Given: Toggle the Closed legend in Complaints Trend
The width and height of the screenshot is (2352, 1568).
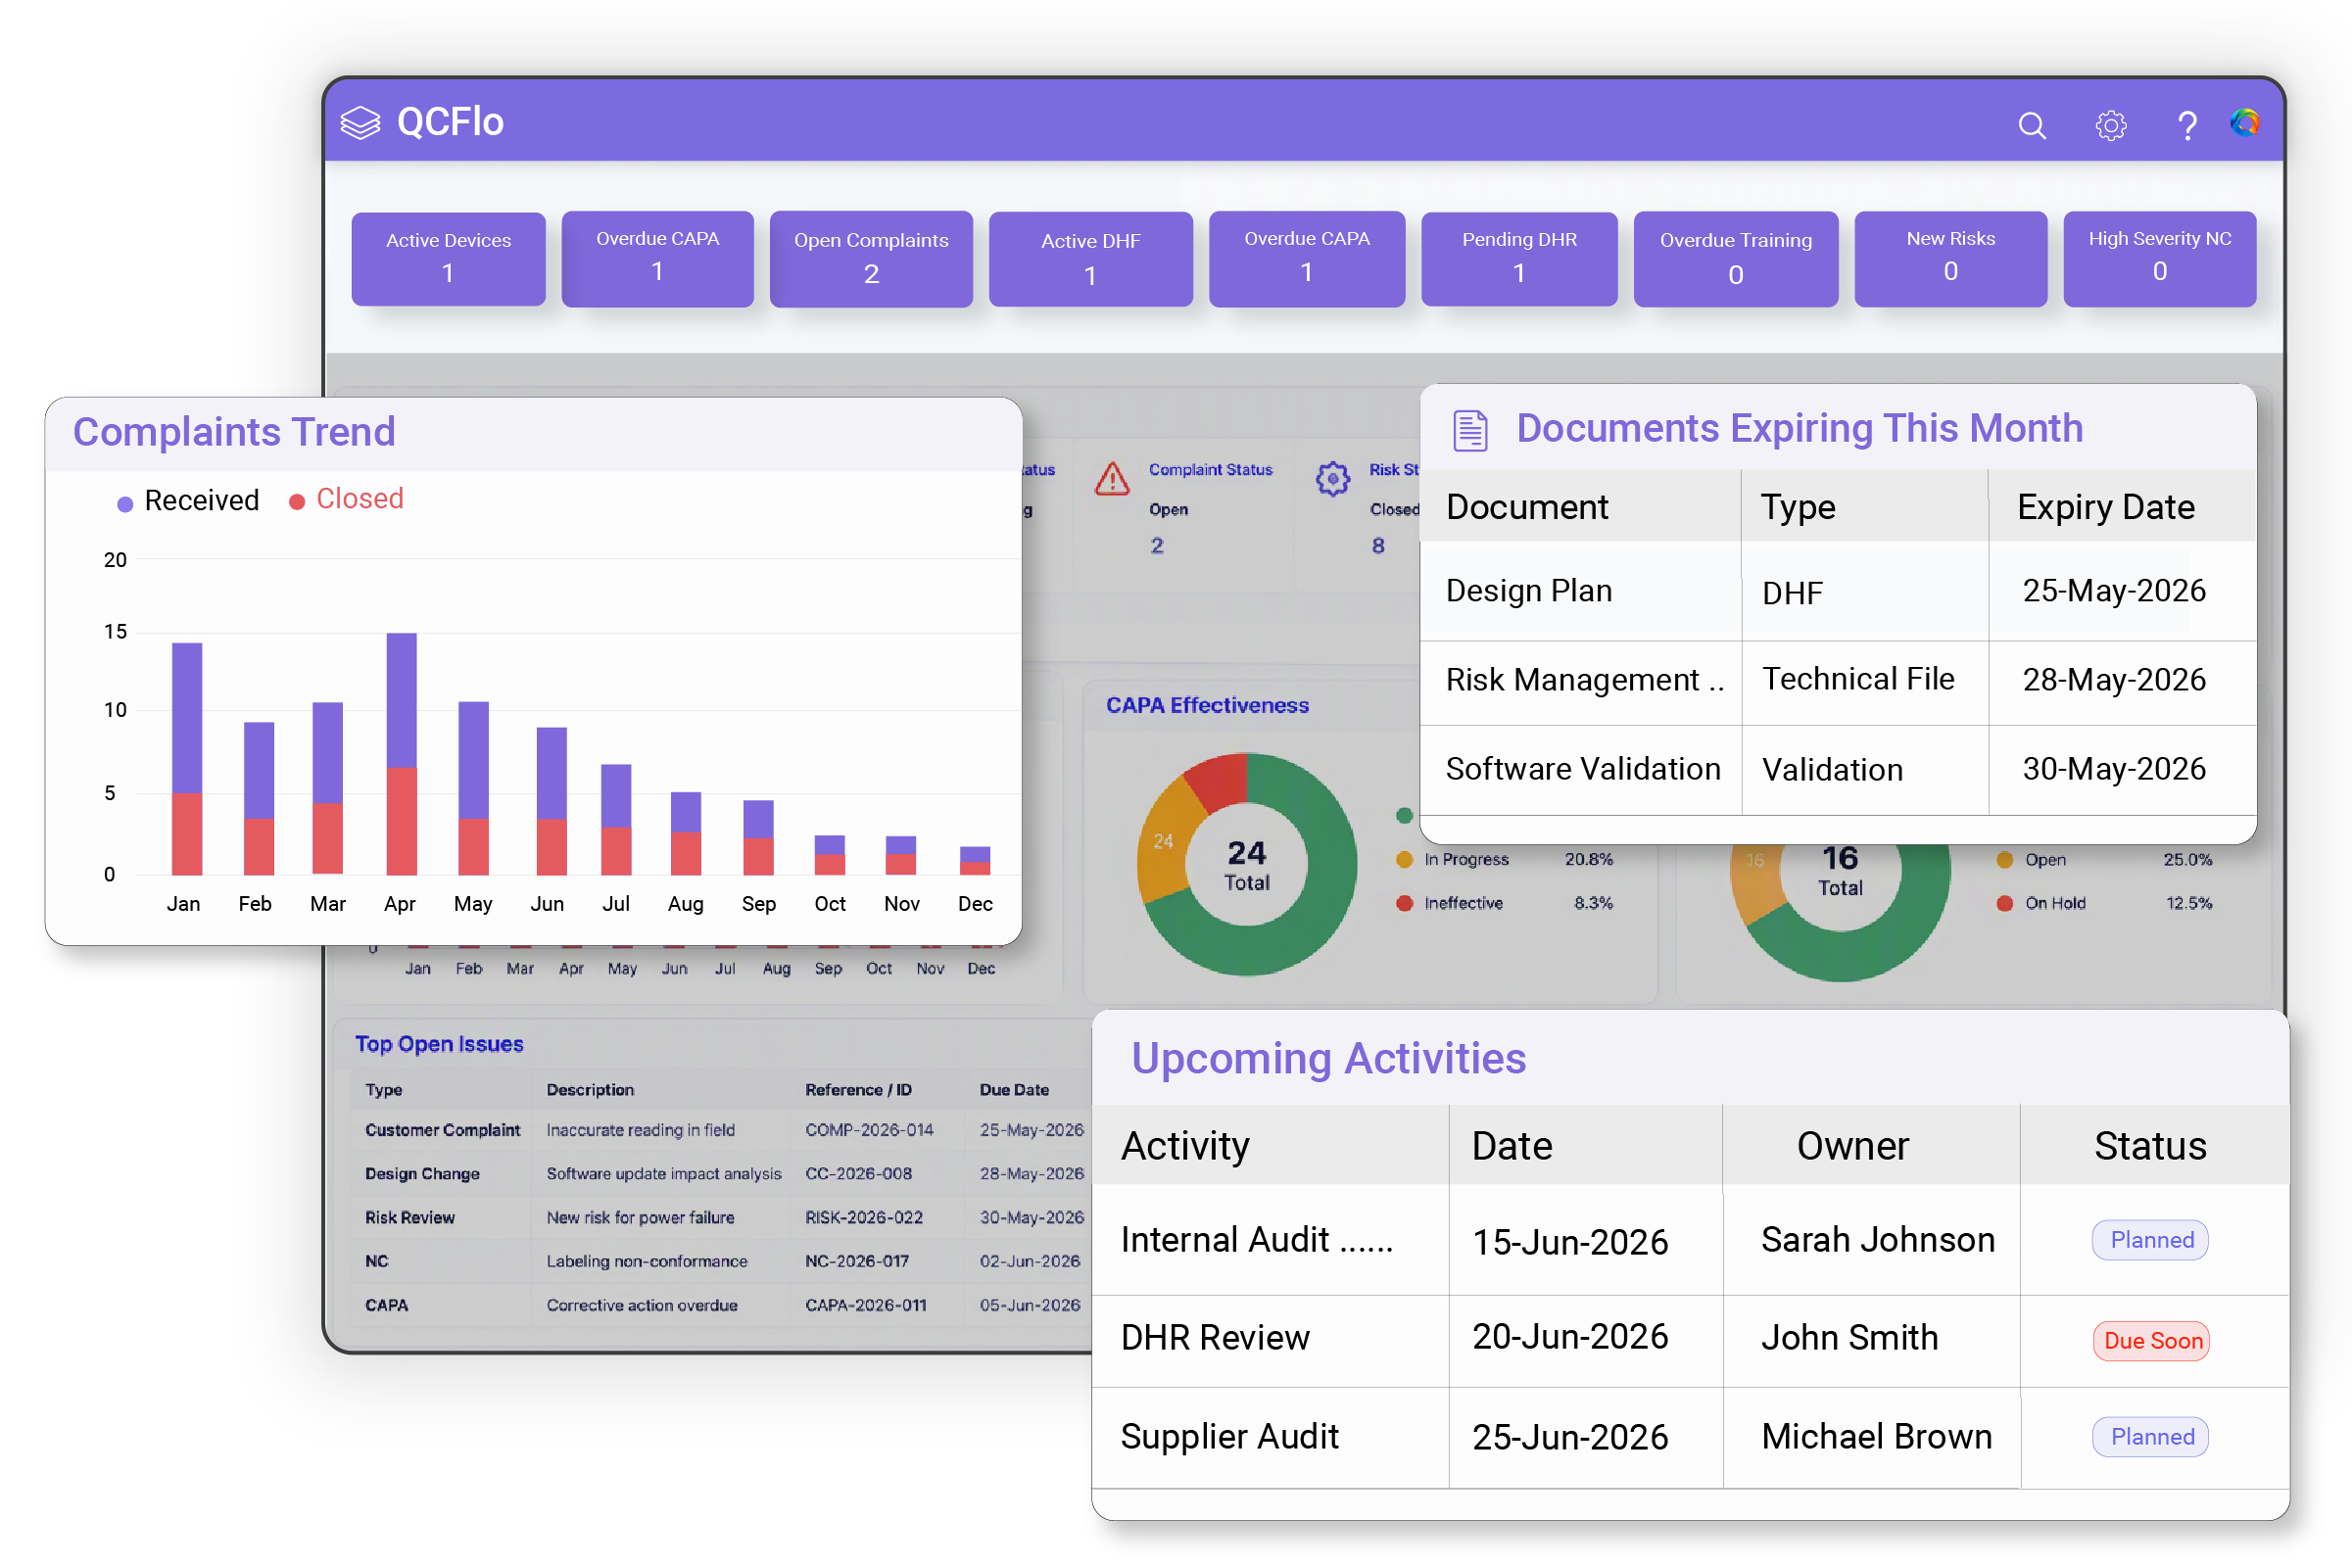Looking at the screenshot, I should pos(346,499).
